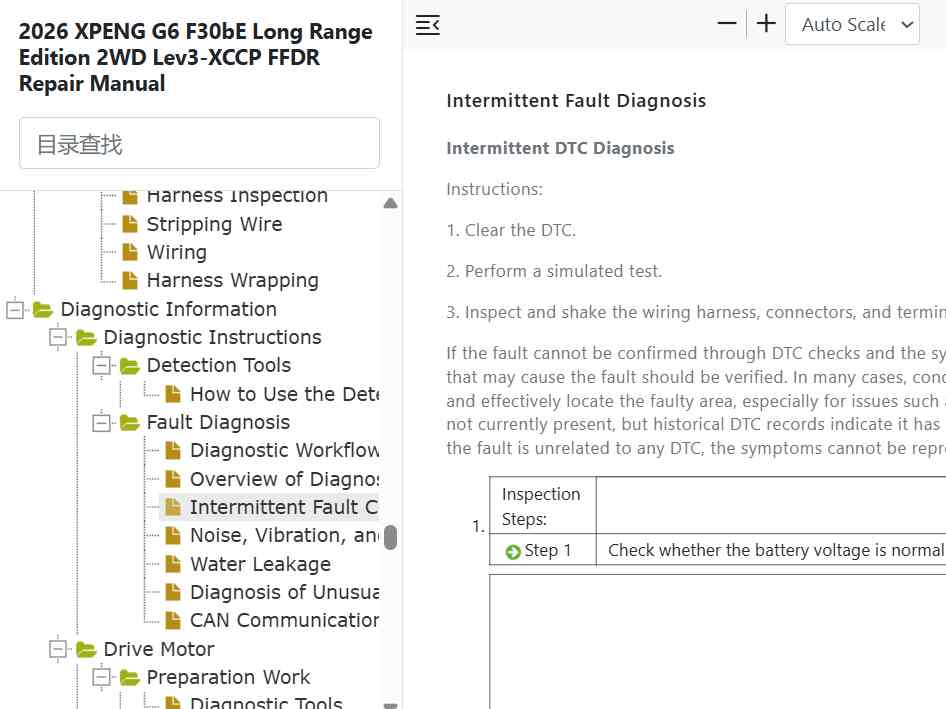Collapse the Diagnostic Information node
The height and width of the screenshot is (709, 946).
pyautogui.click(x=14, y=310)
